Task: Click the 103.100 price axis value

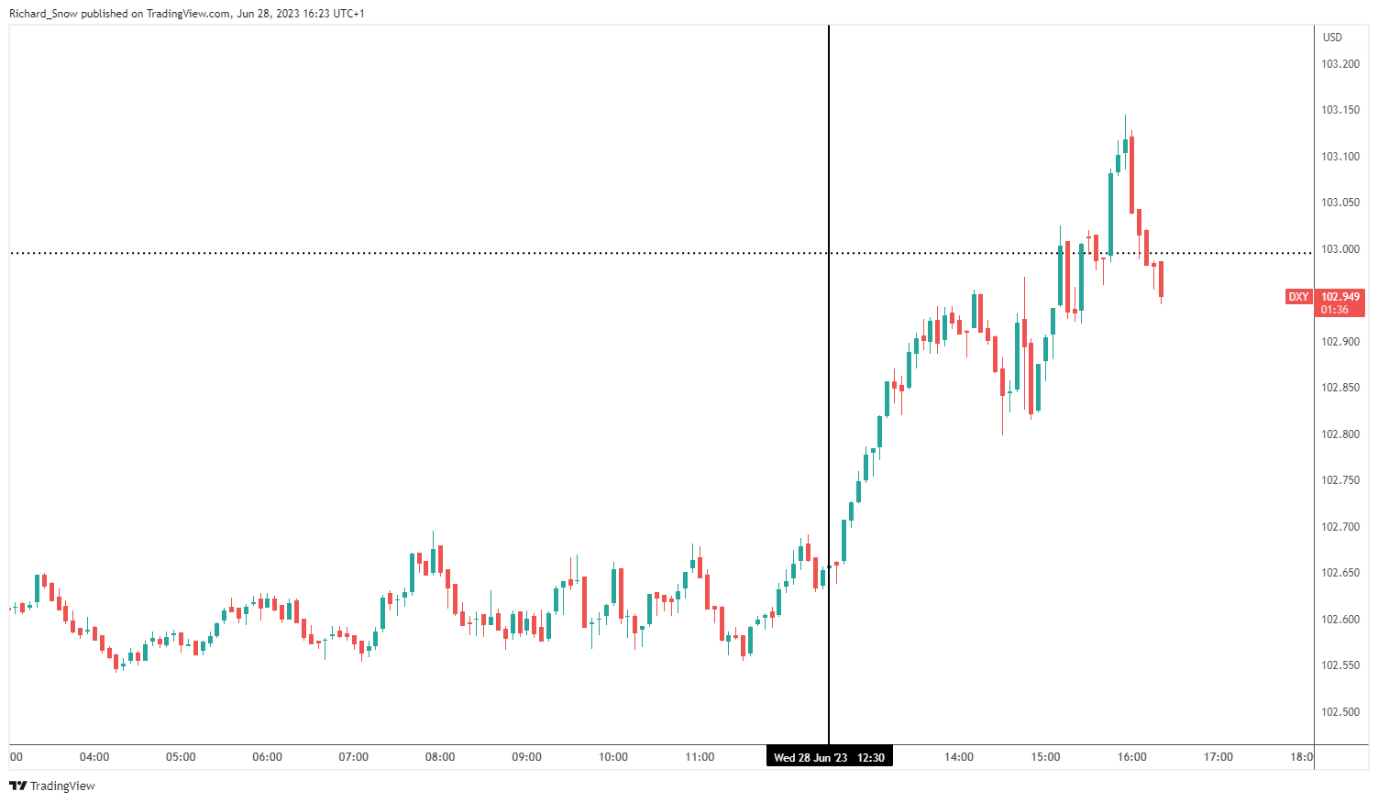Action: (x=1341, y=157)
